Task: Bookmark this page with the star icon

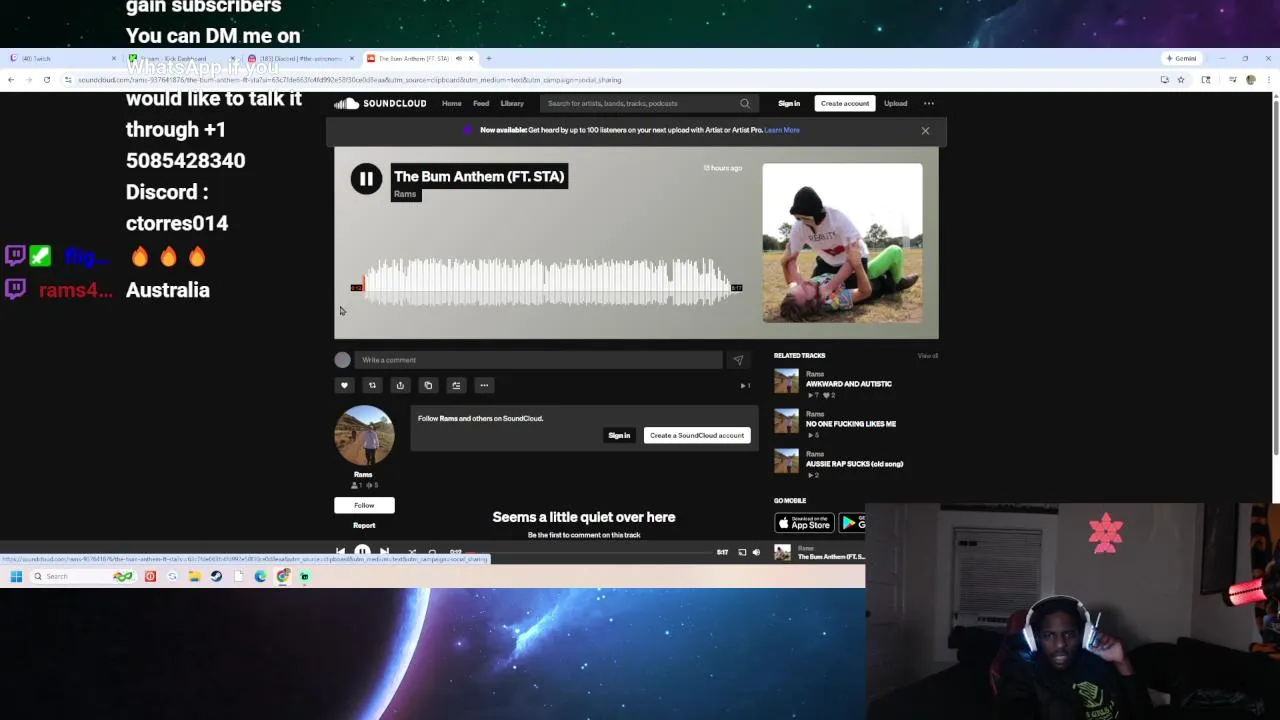Action: [1181, 80]
